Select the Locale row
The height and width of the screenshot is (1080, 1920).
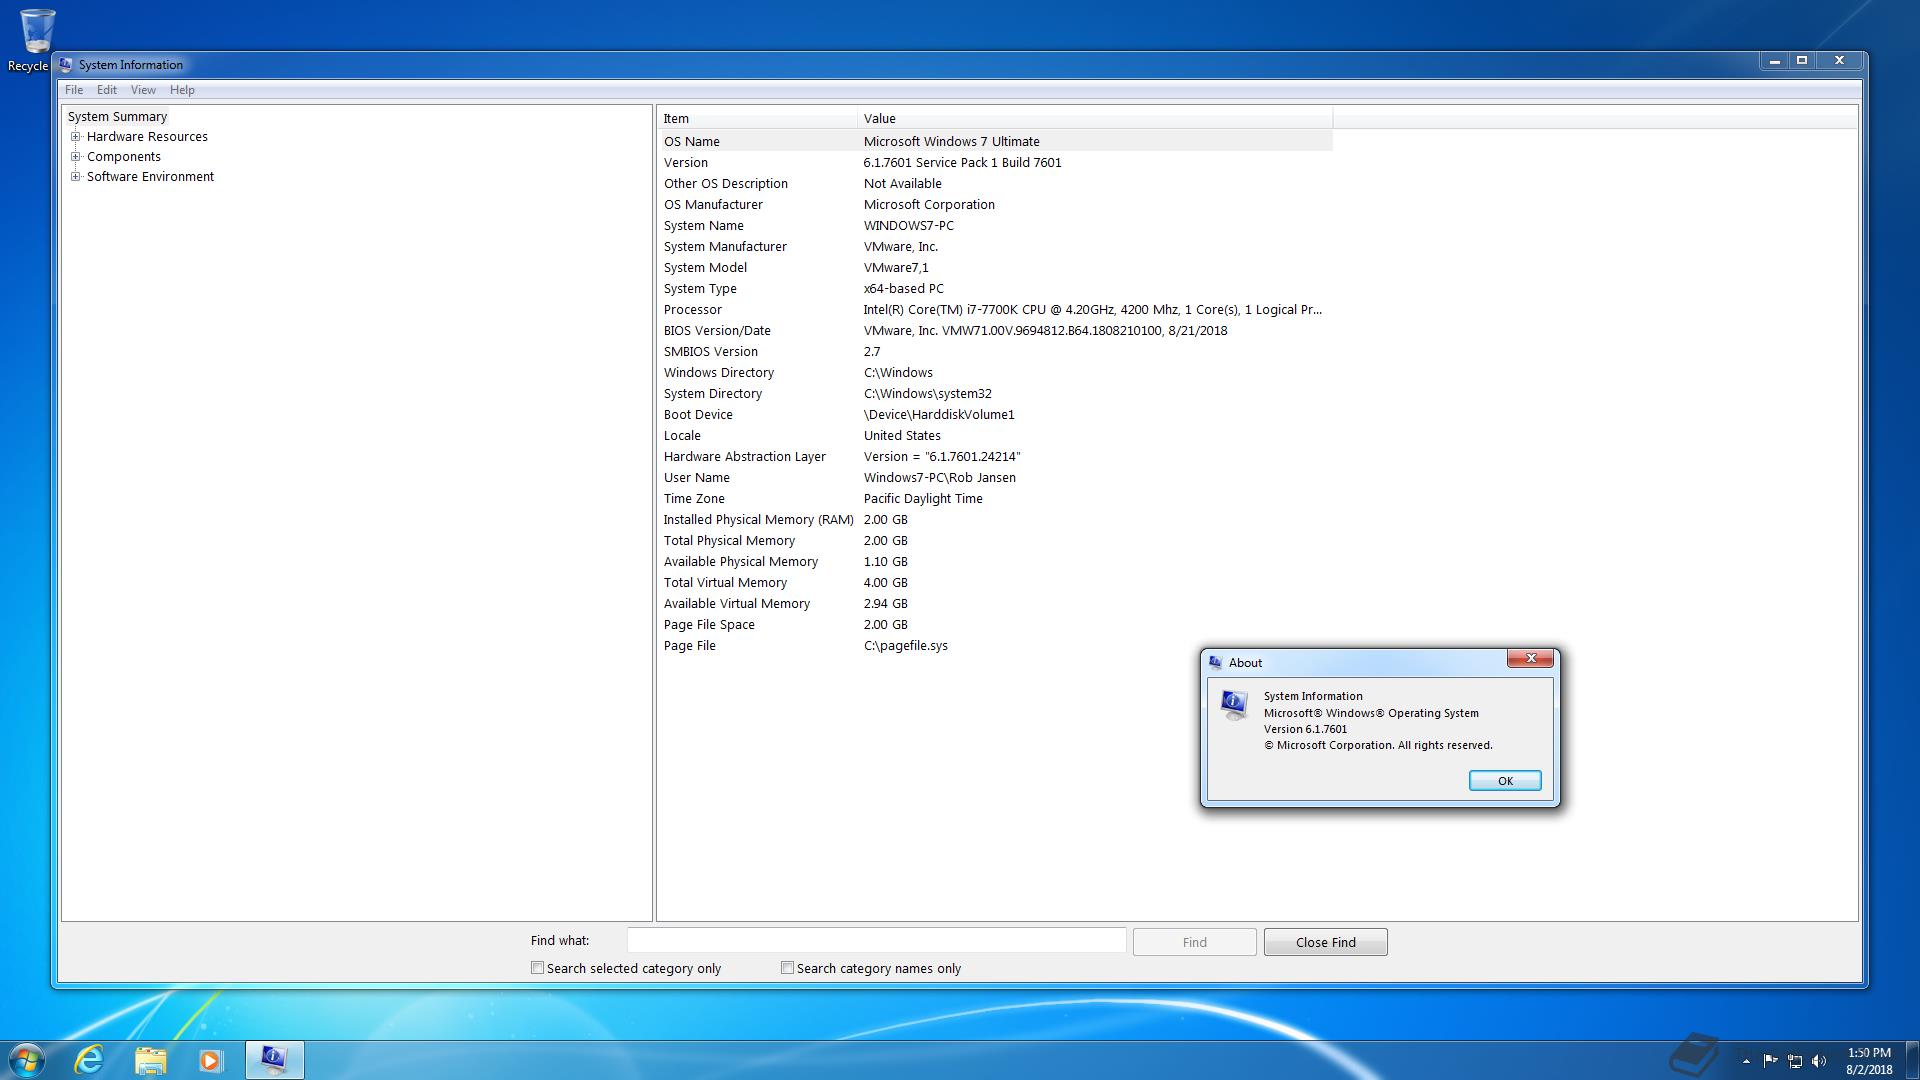pos(995,436)
